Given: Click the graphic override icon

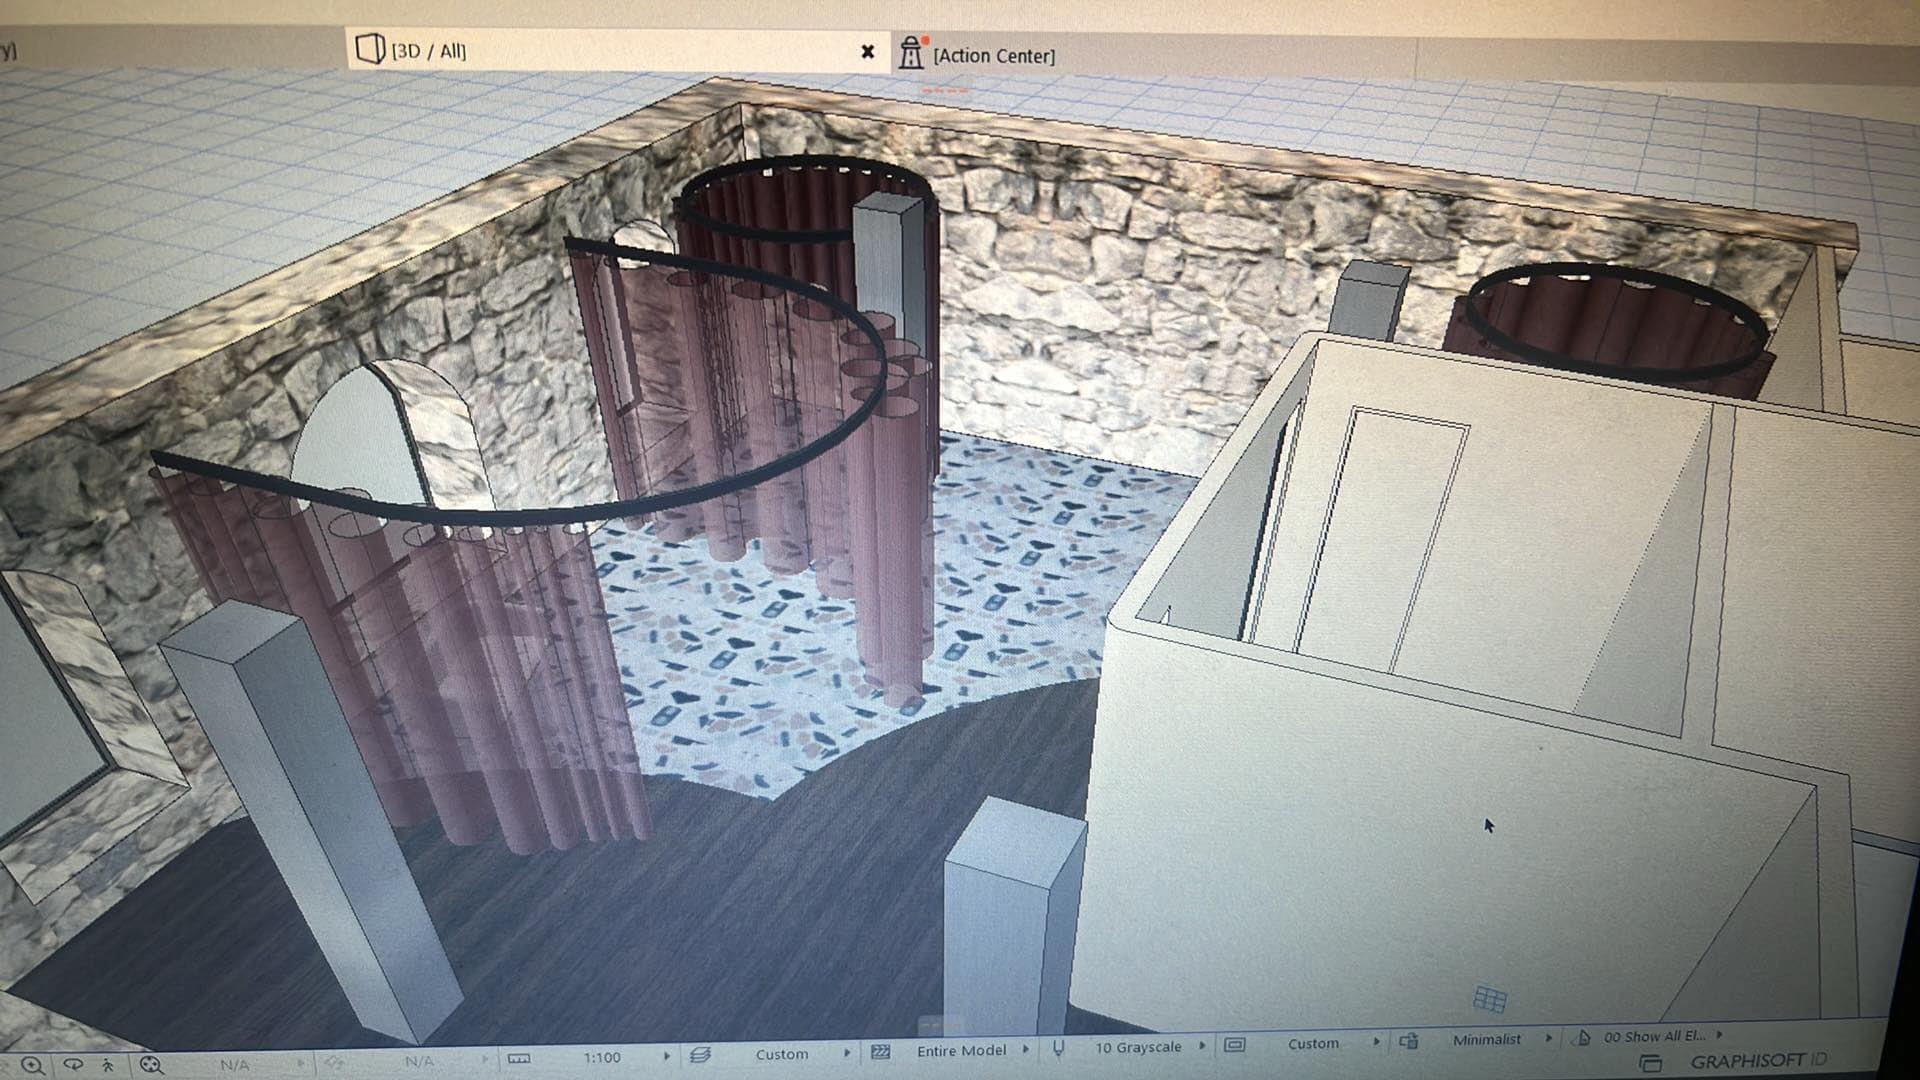Looking at the screenshot, I should [1409, 1041].
